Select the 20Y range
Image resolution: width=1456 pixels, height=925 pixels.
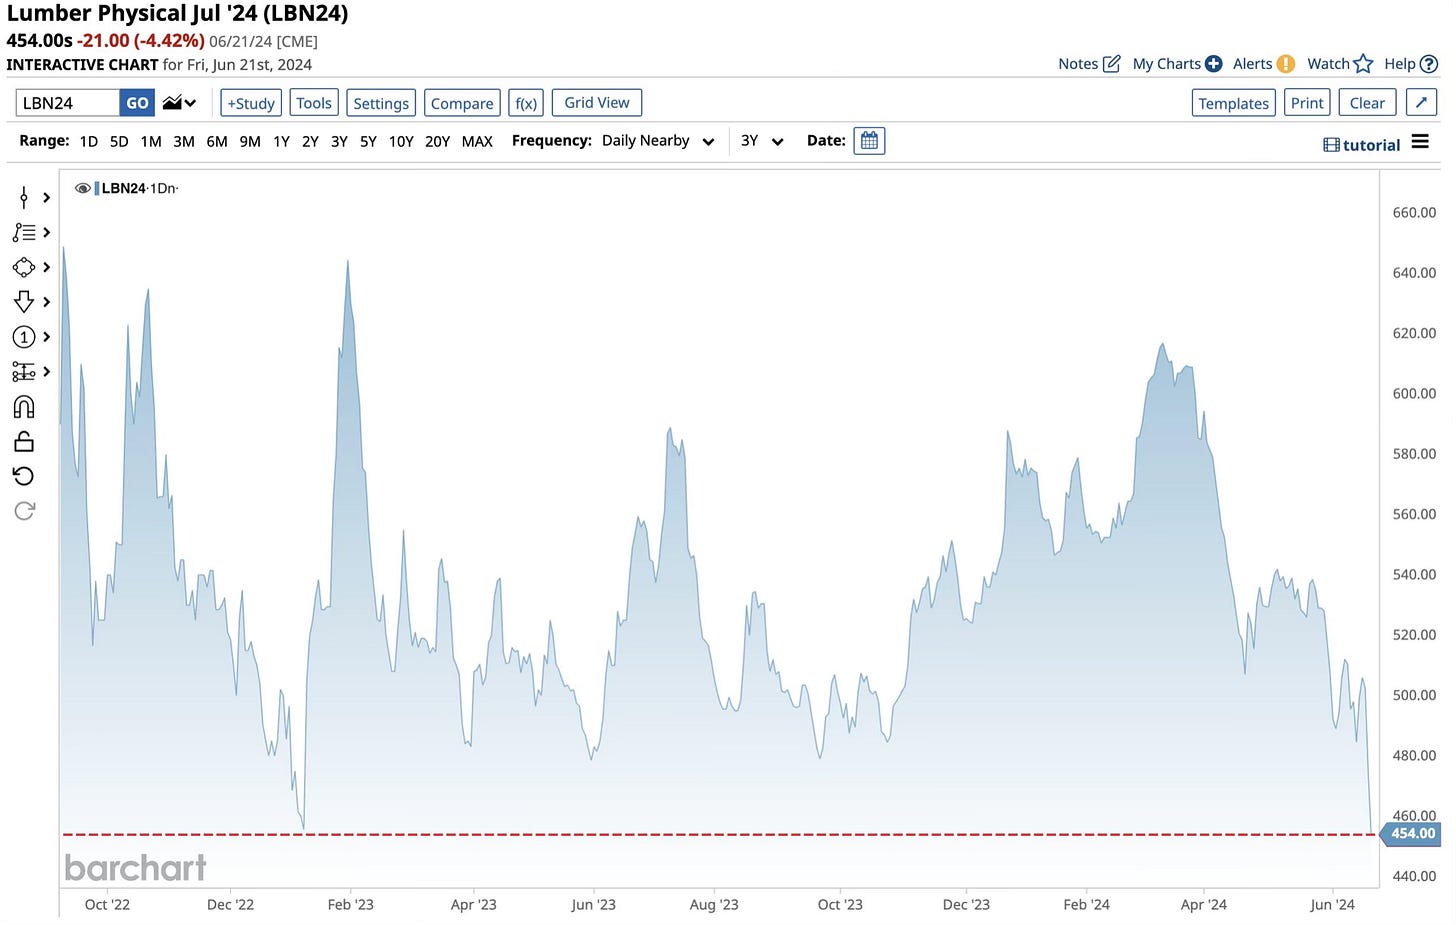coord(437,141)
